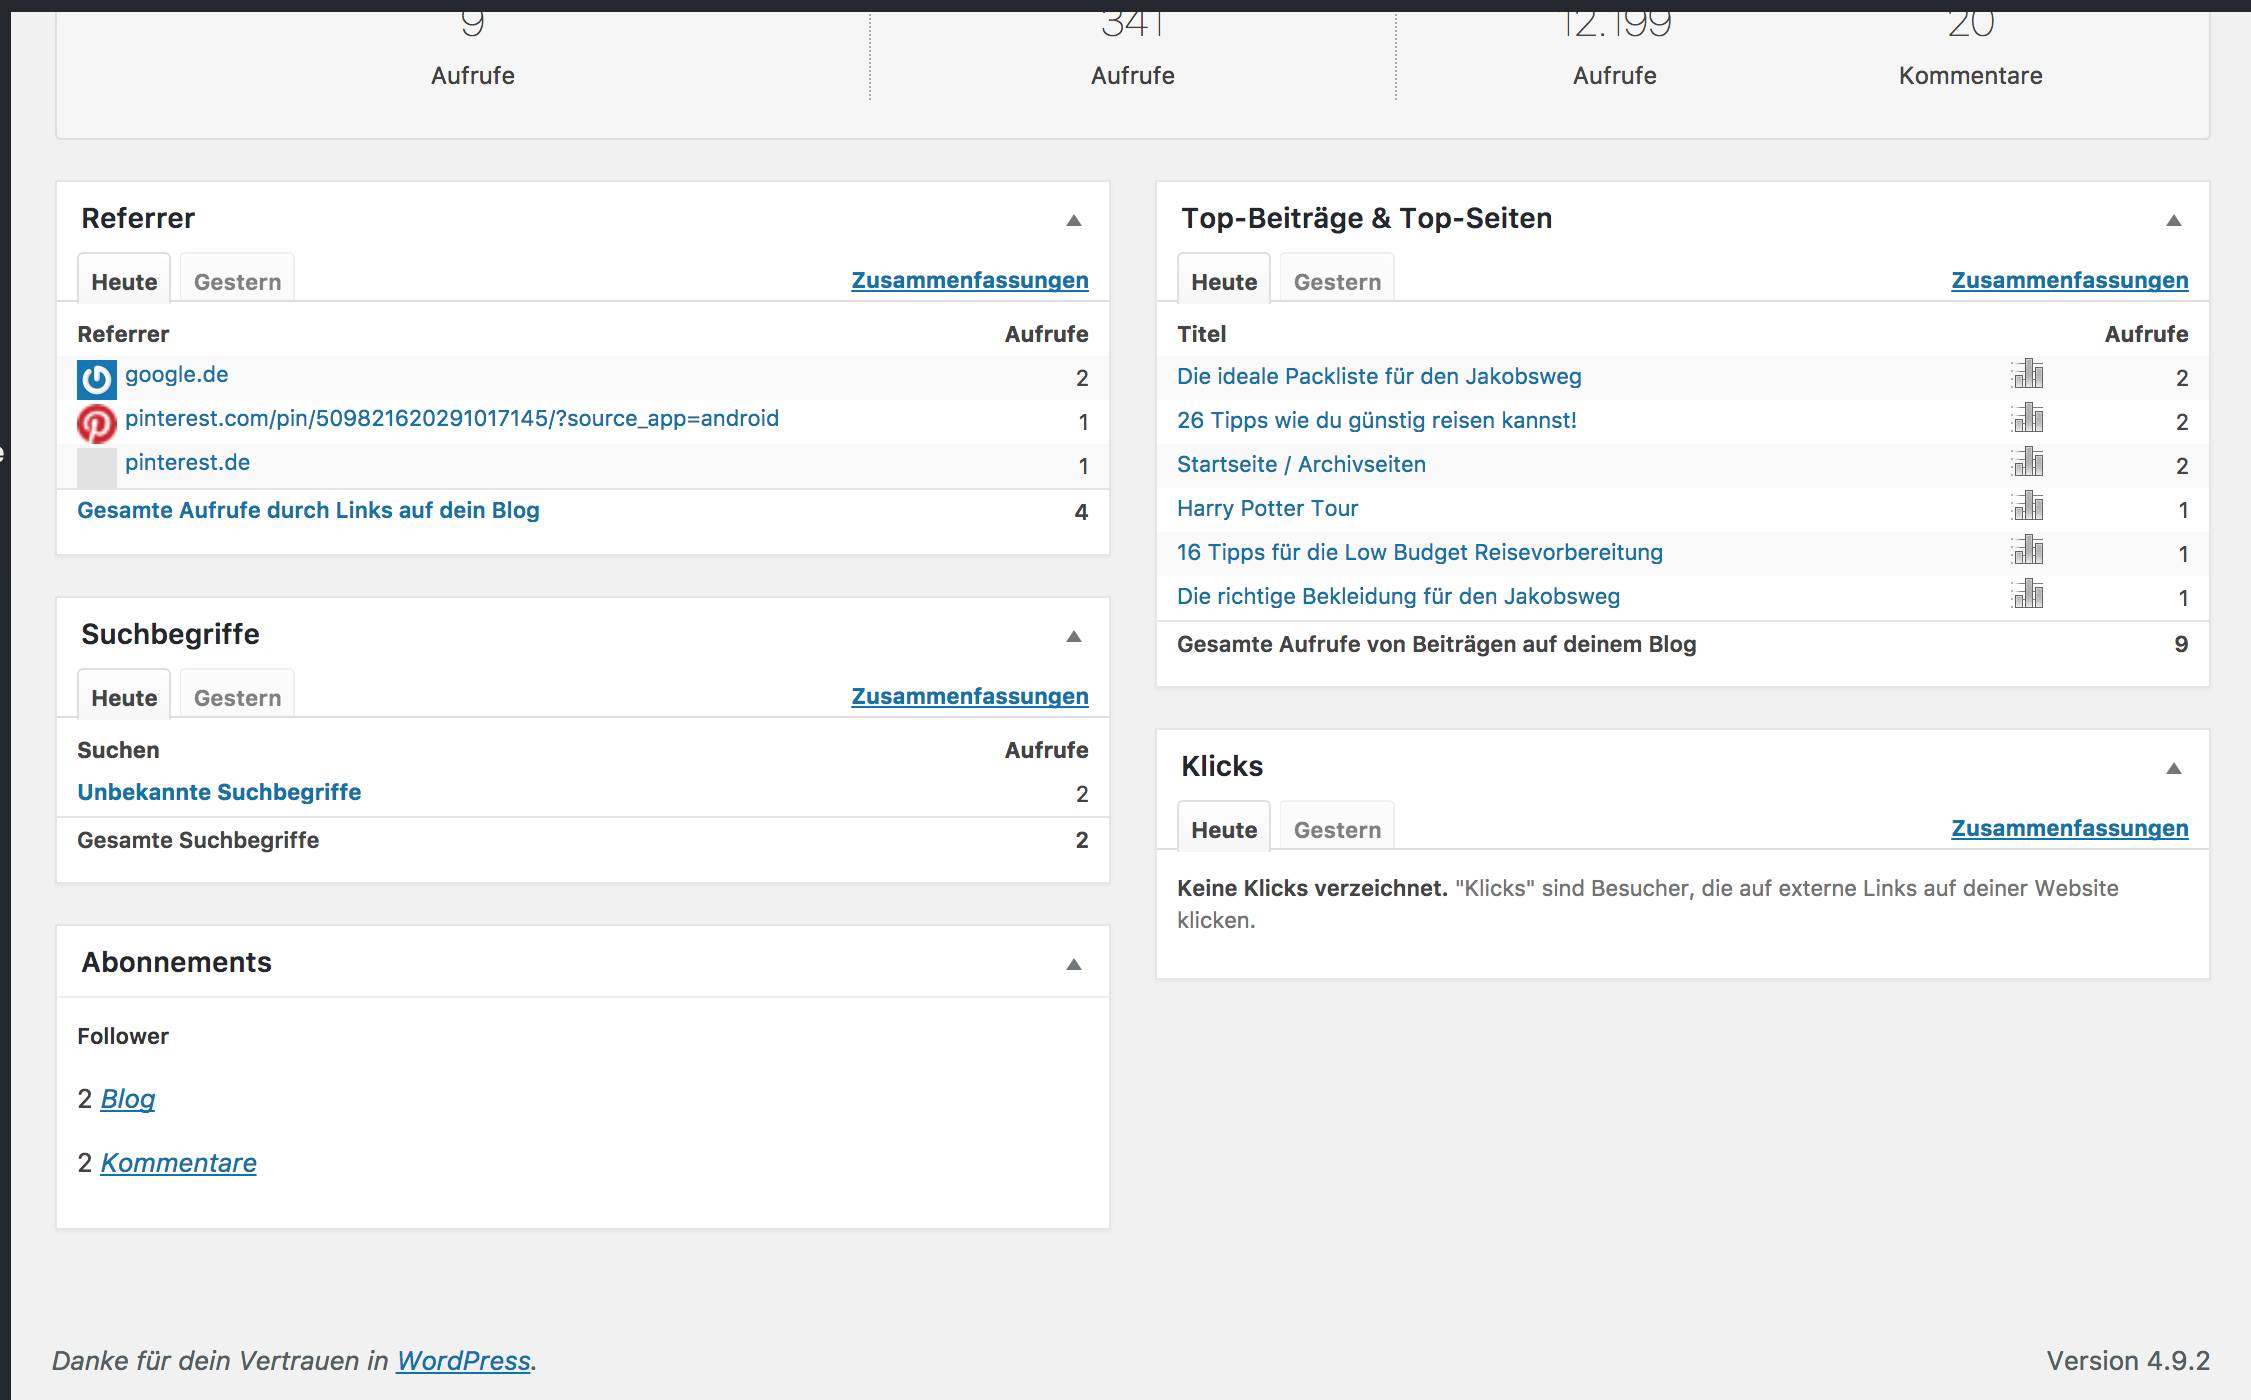Click stats chart icon for Harry Potter Tour

(2027, 507)
